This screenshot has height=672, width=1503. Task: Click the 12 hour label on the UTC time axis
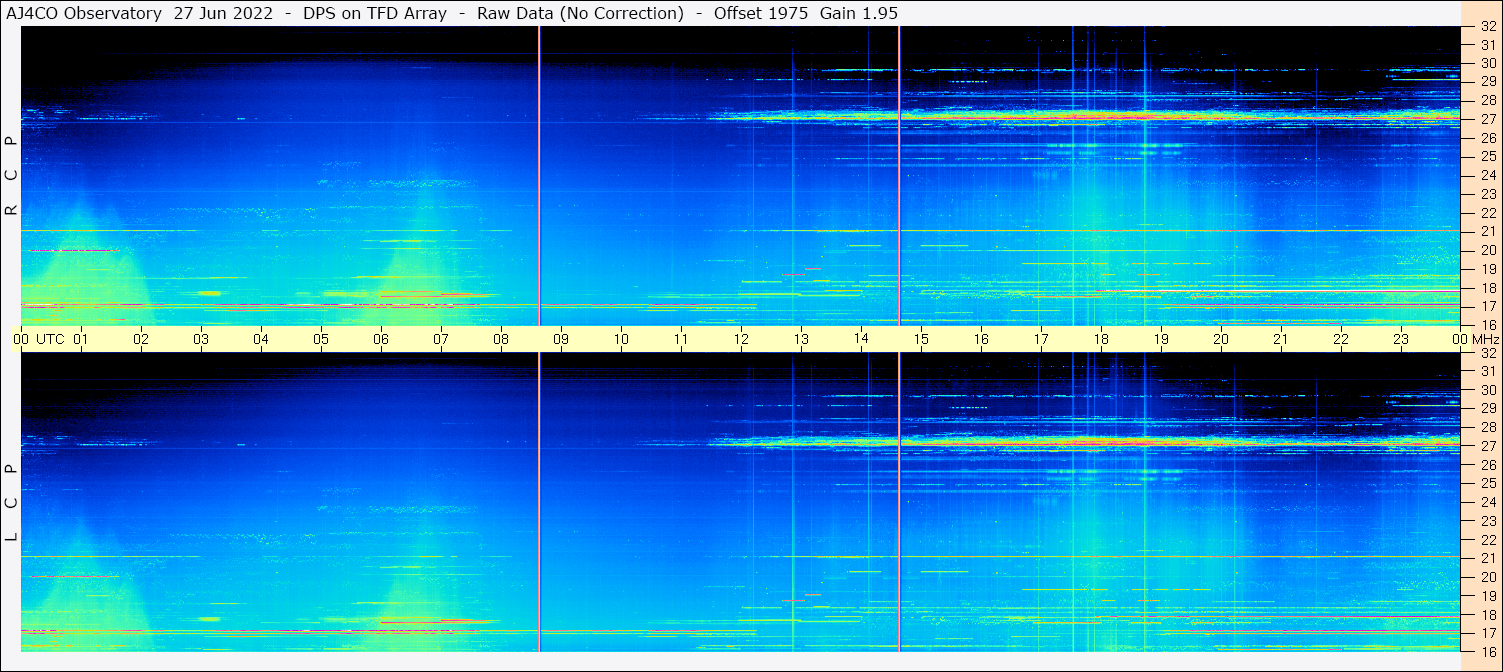pos(741,339)
